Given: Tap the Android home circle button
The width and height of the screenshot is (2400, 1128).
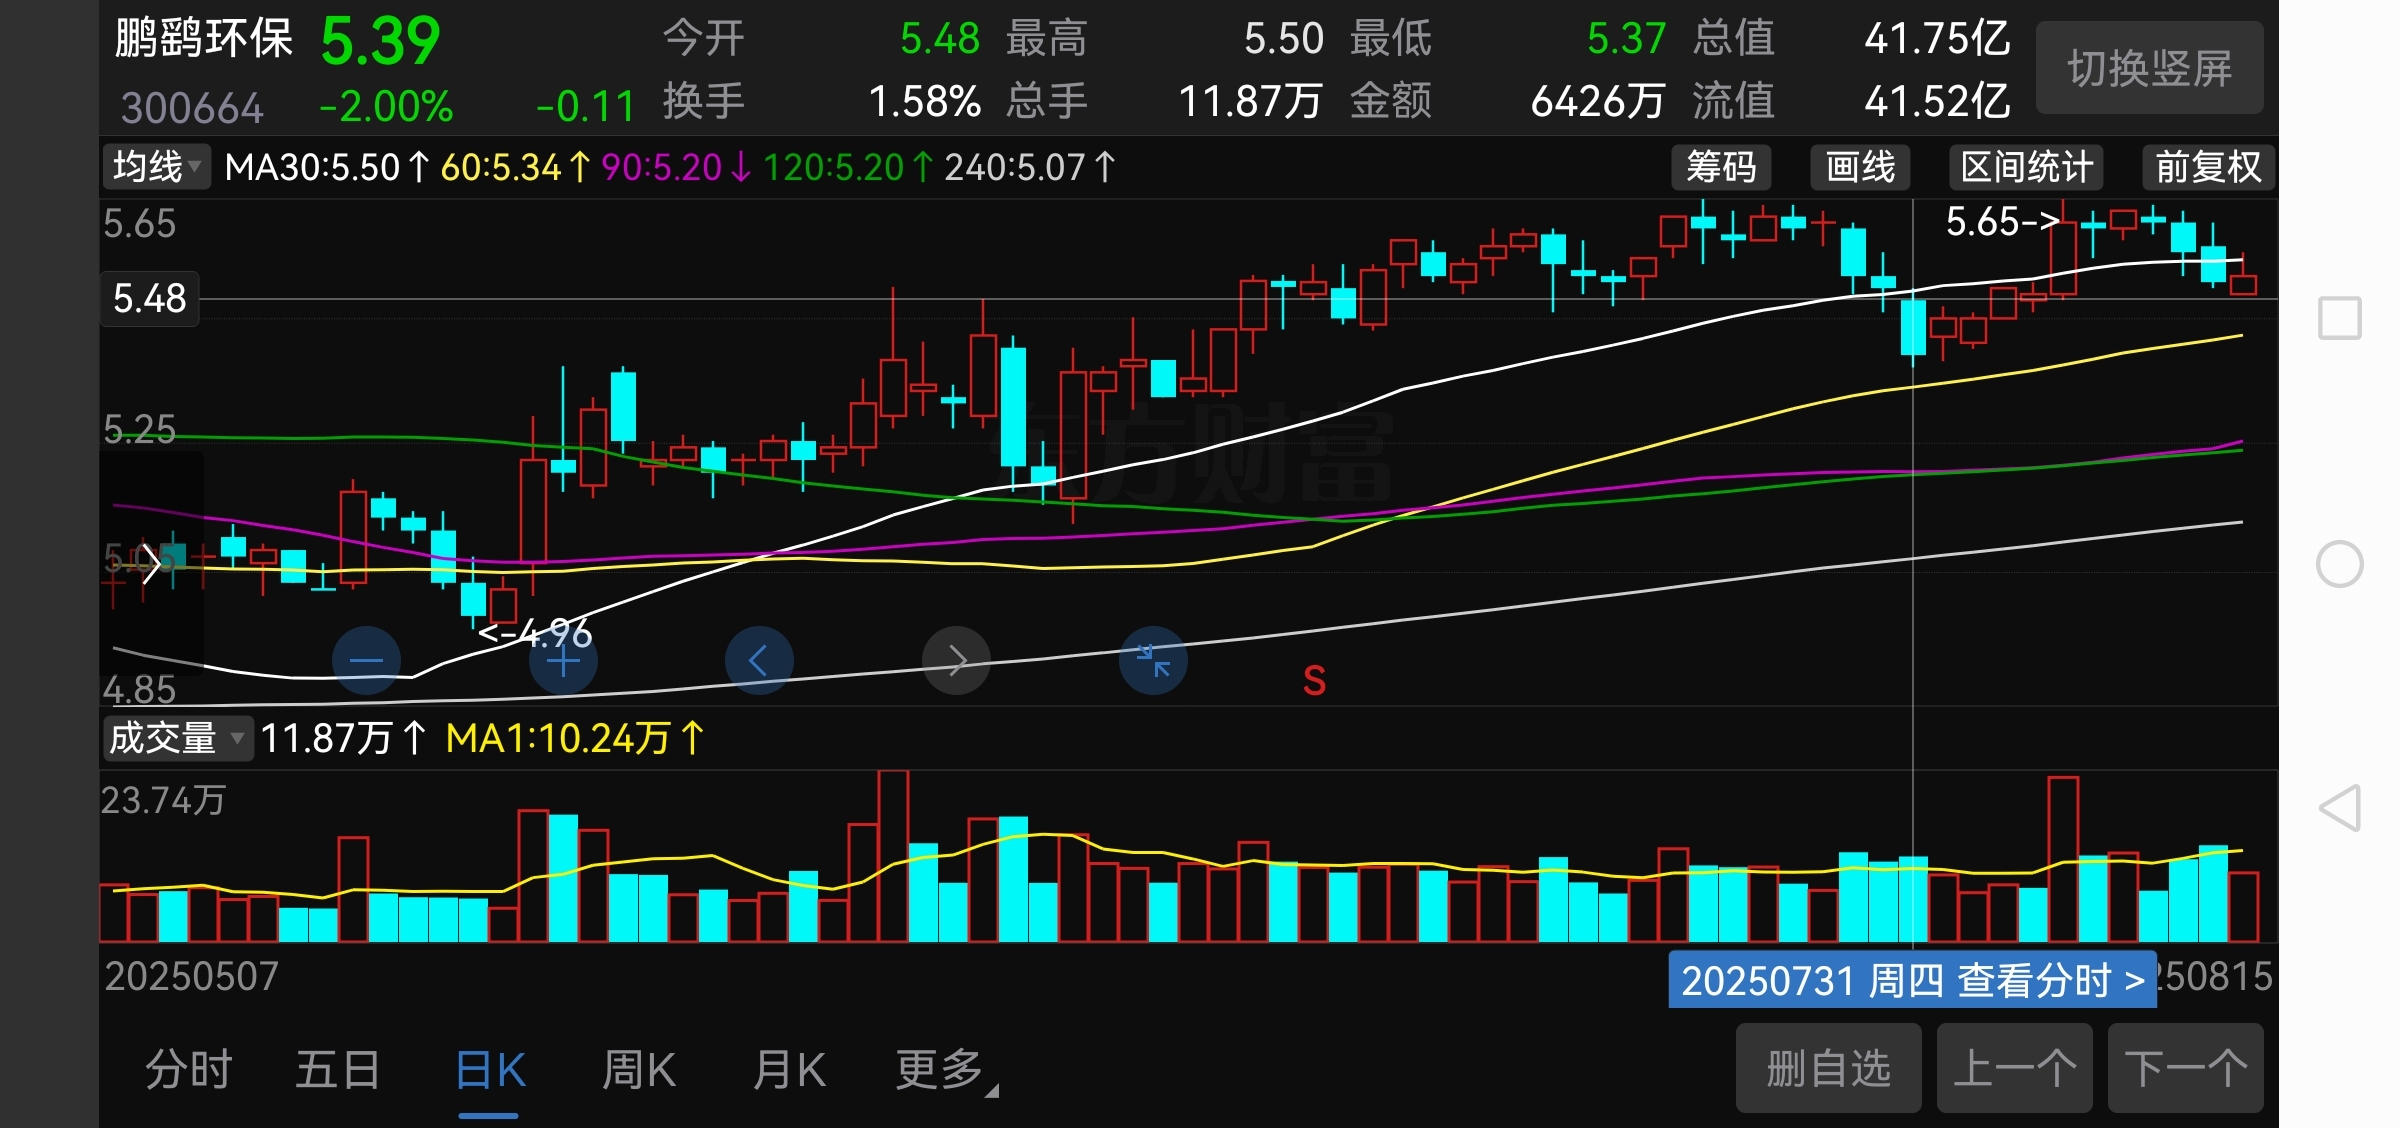Looking at the screenshot, I should [x=2339, y=564].
